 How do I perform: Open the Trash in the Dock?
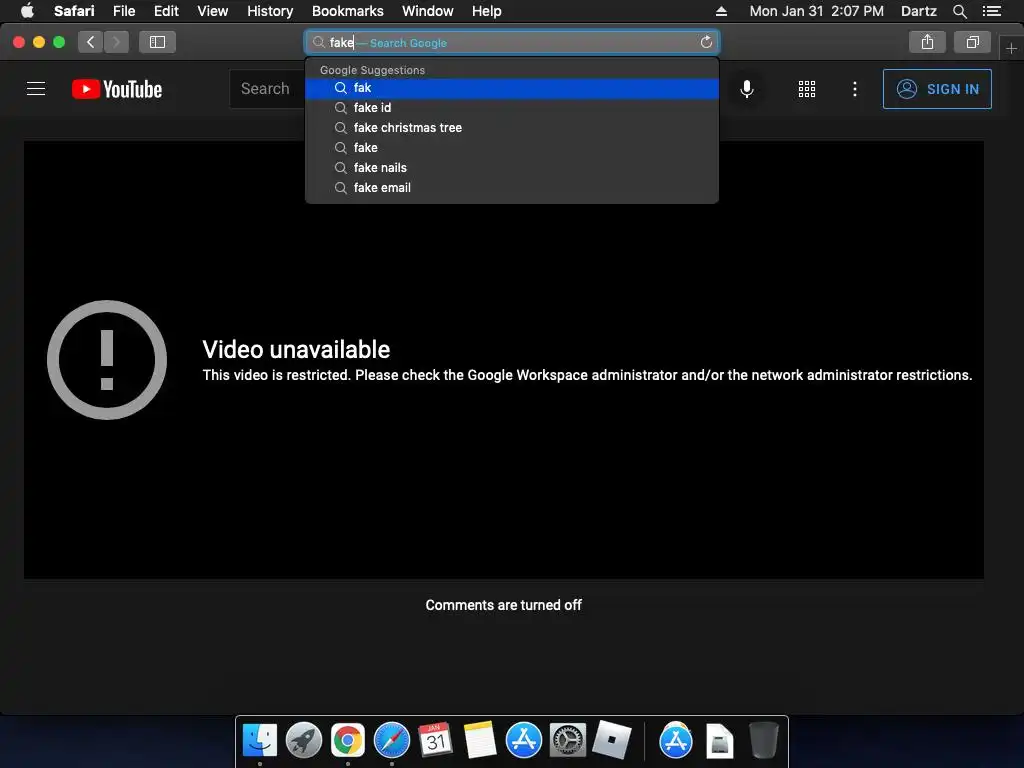tap(763, 741)
